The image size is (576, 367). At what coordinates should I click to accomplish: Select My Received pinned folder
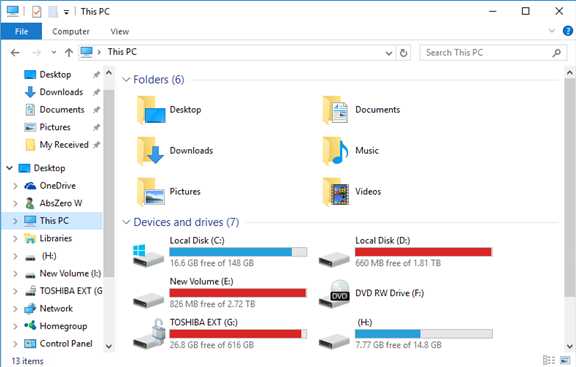(64, 145)
